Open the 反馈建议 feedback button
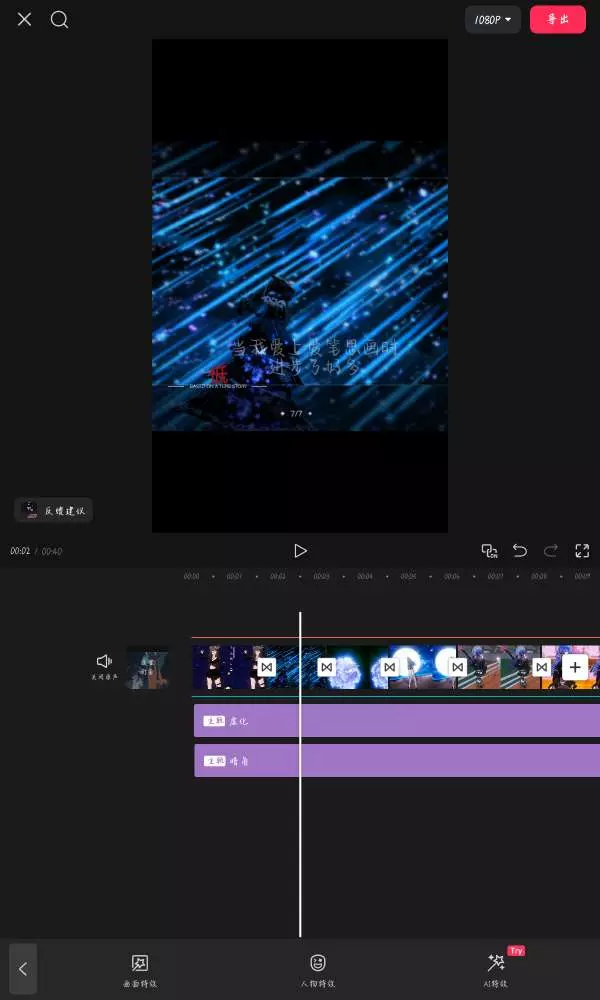600x1000 pixels. (54, 510)
